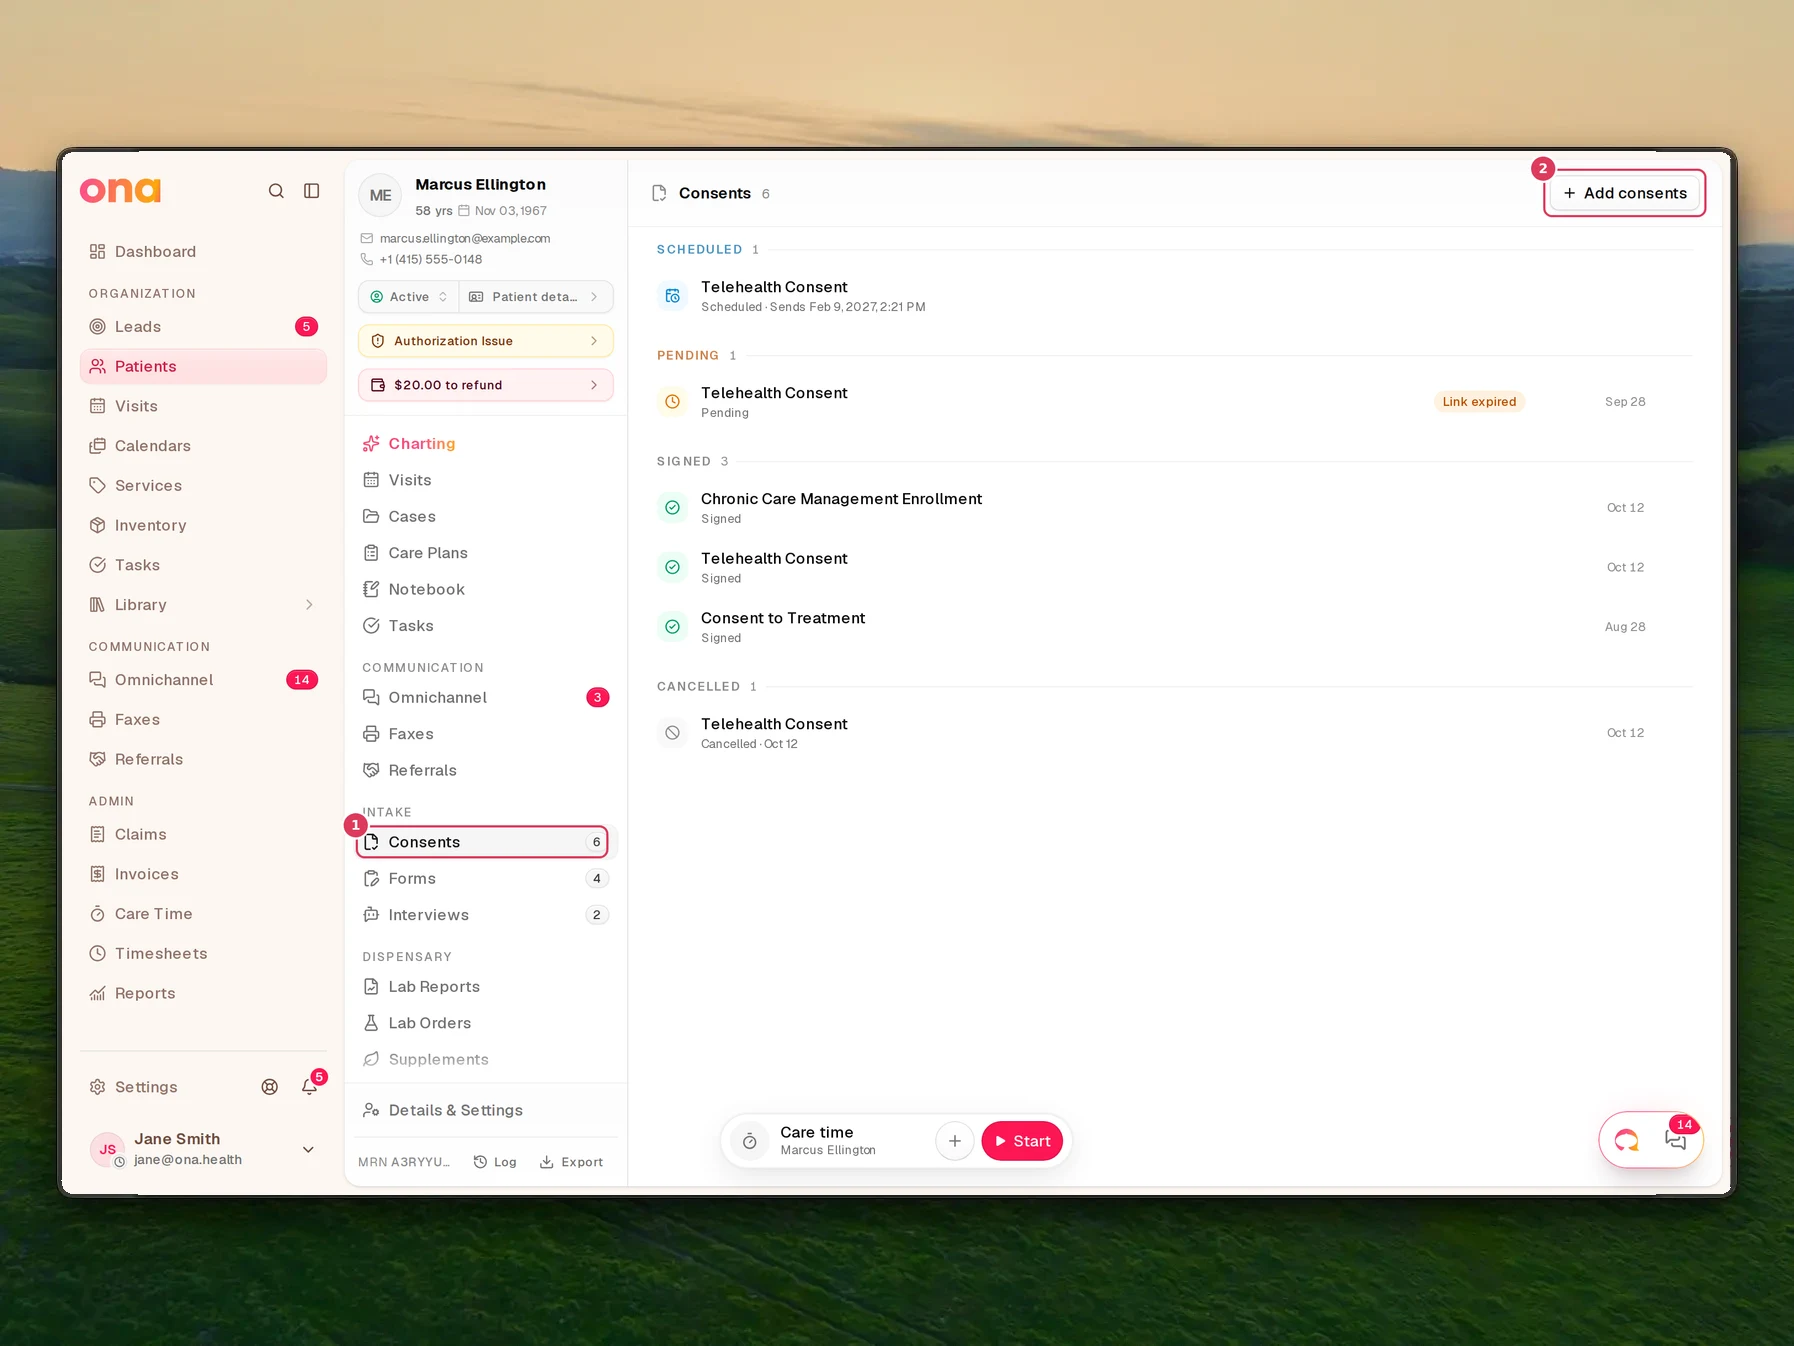Viewport: 1794px width, 1346px height.
Task: Open notifications bell icon
Action: (310, 1087)
